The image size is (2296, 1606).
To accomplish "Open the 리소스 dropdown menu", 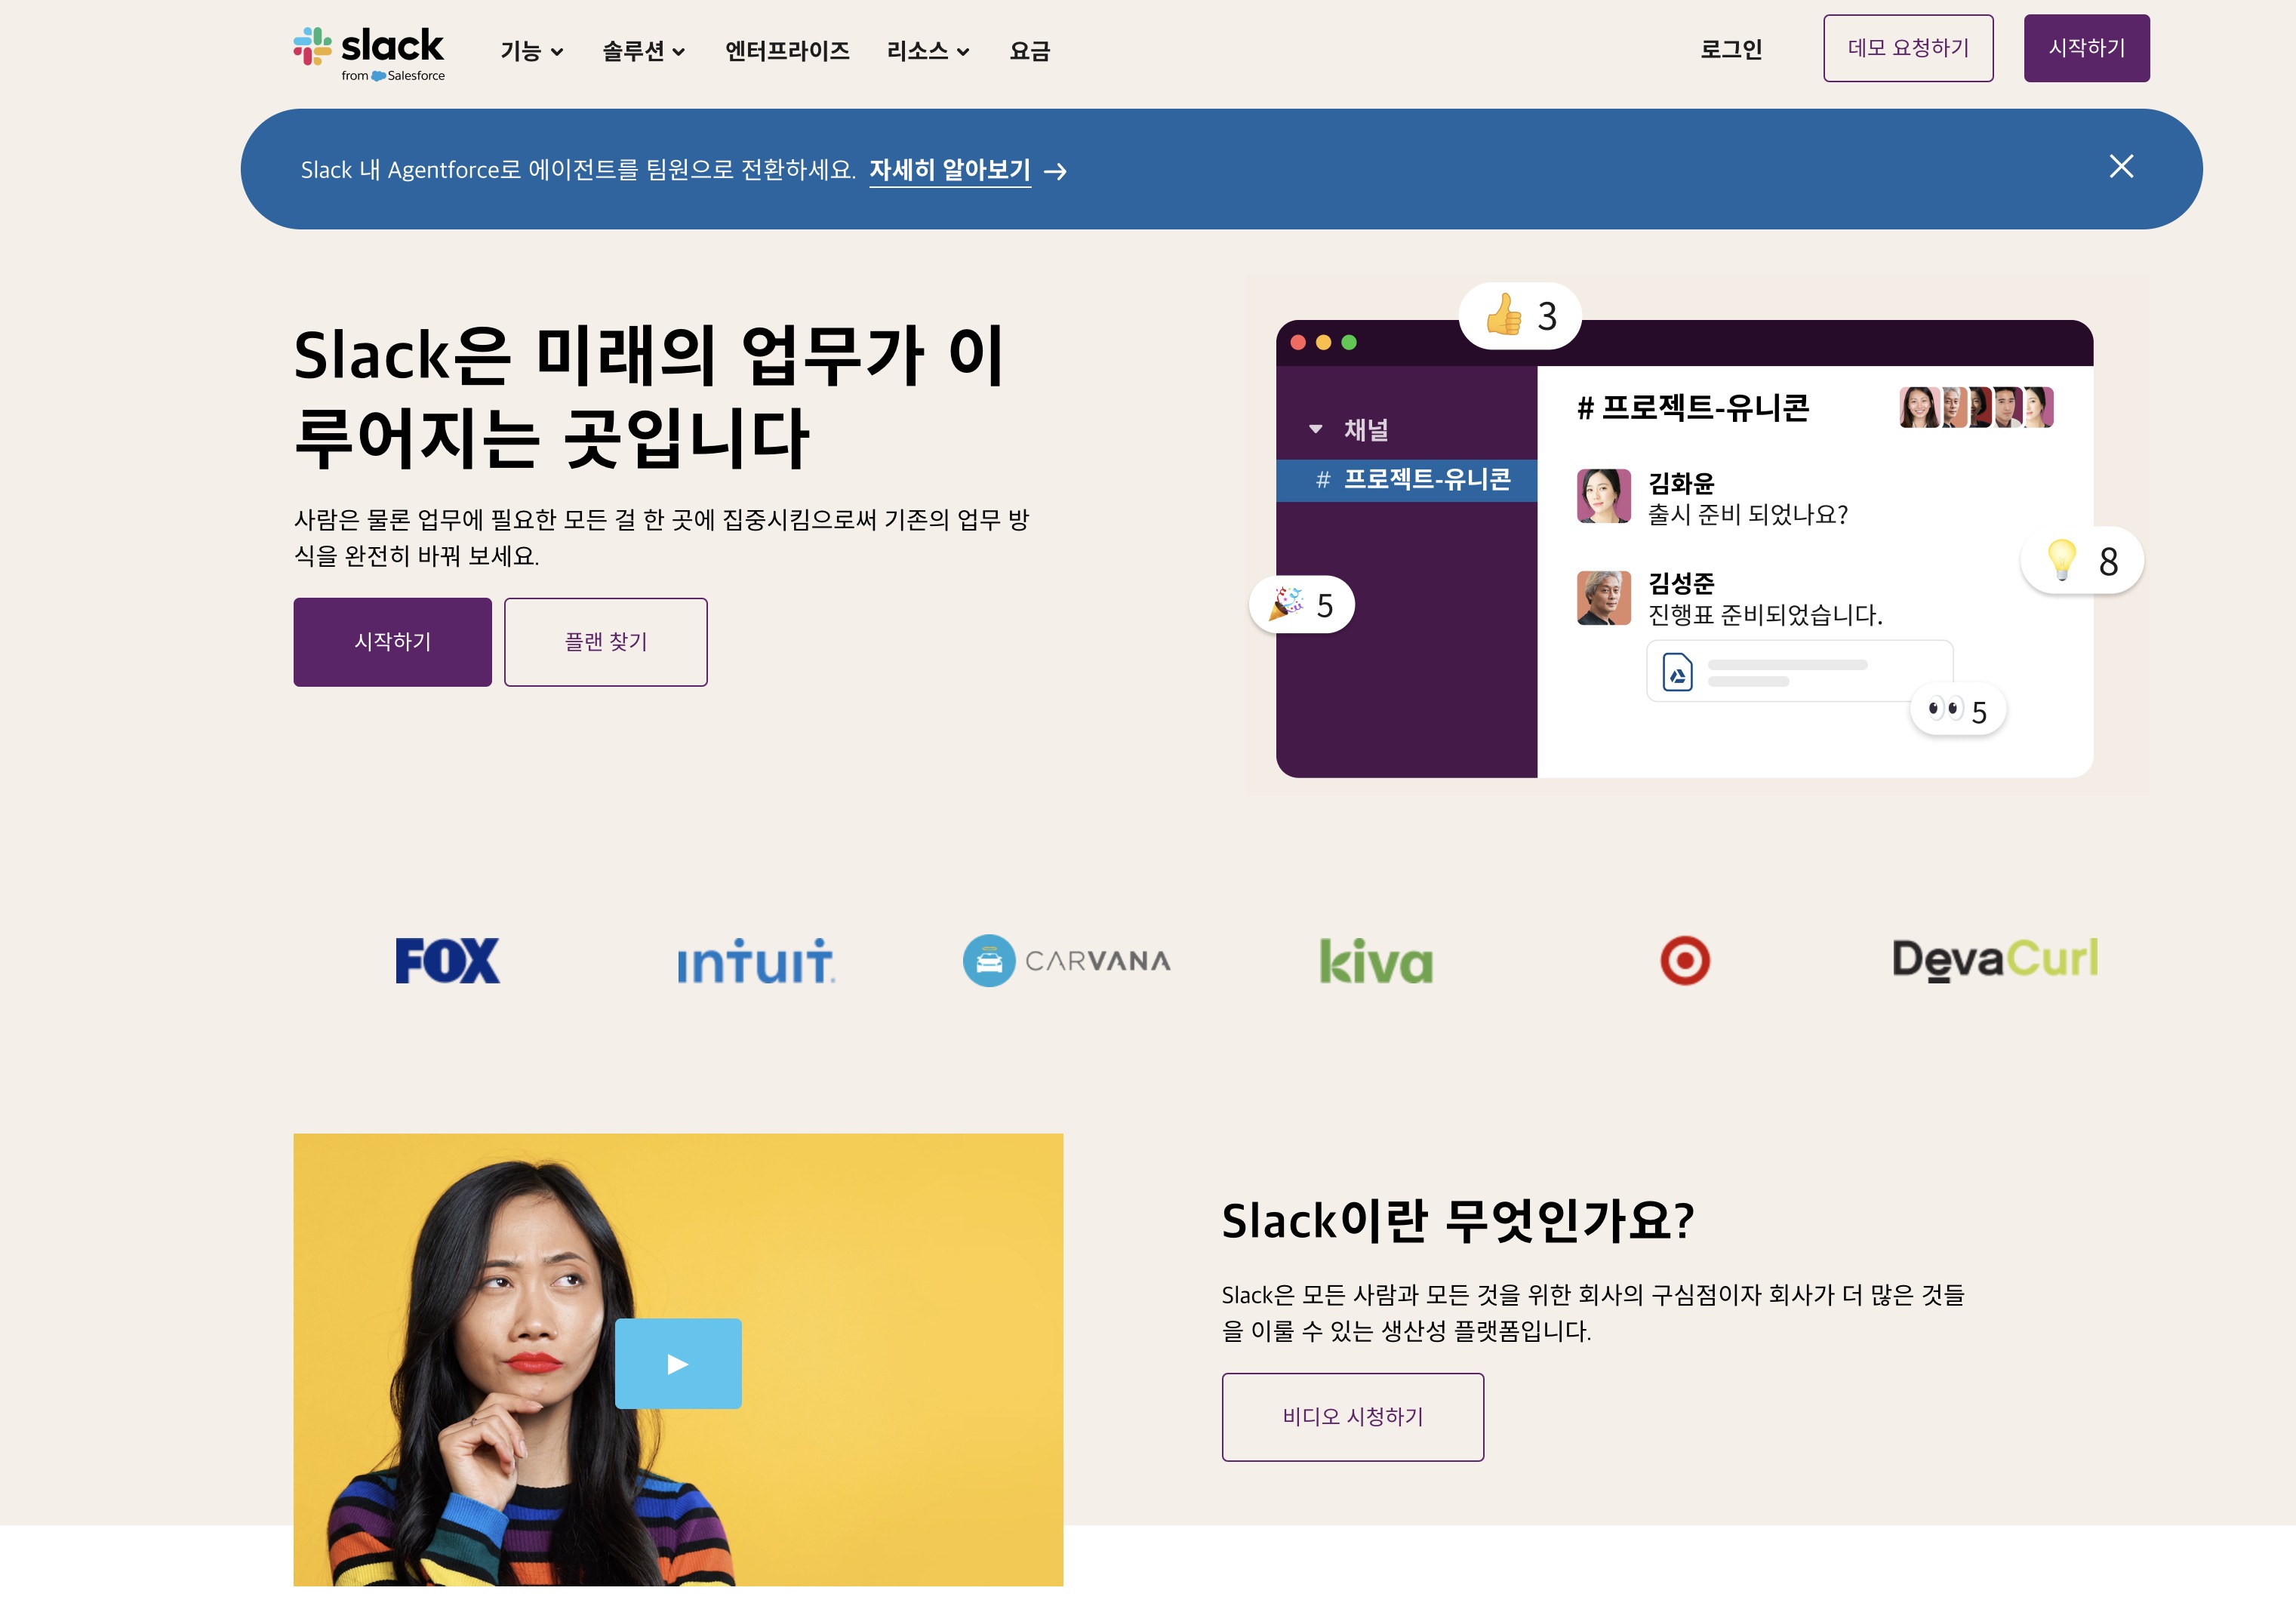I will (x=927, y=51).
